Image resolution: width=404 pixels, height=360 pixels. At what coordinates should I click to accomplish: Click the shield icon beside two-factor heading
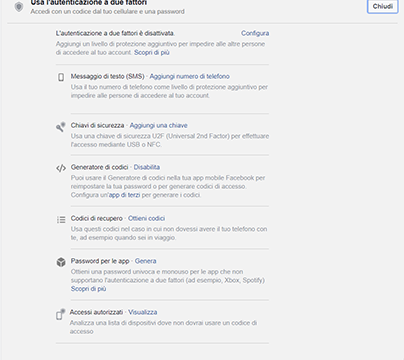19,7
